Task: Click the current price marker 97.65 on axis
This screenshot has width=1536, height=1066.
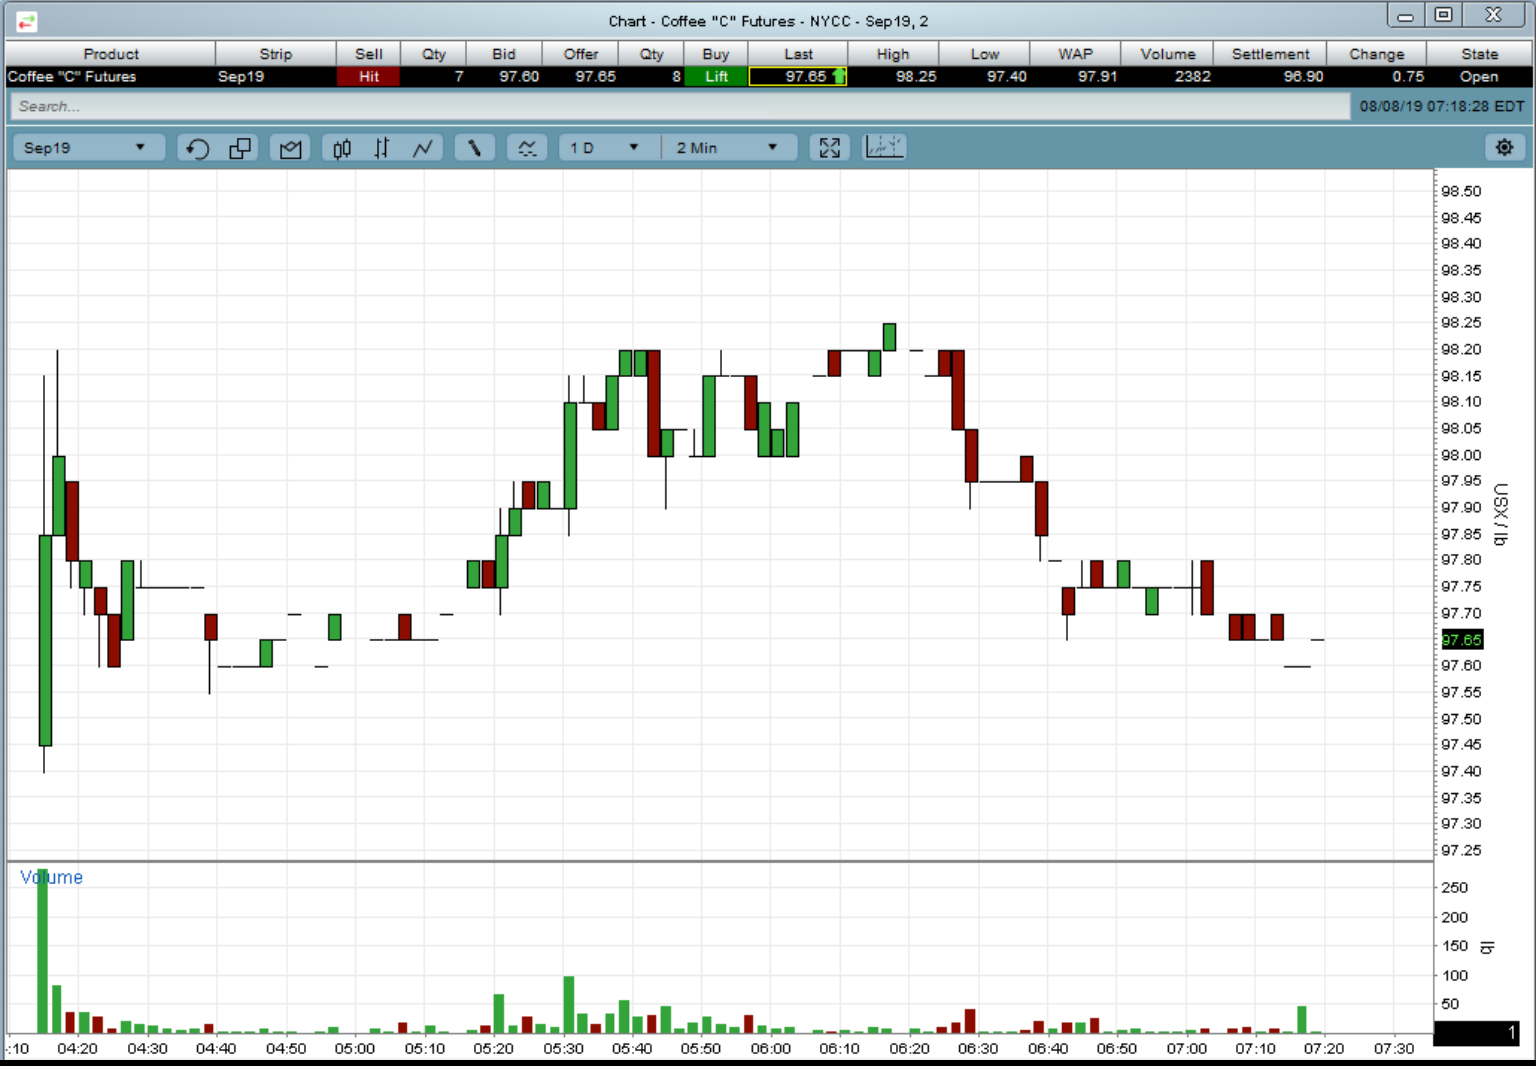Action: click(1461, 640)
